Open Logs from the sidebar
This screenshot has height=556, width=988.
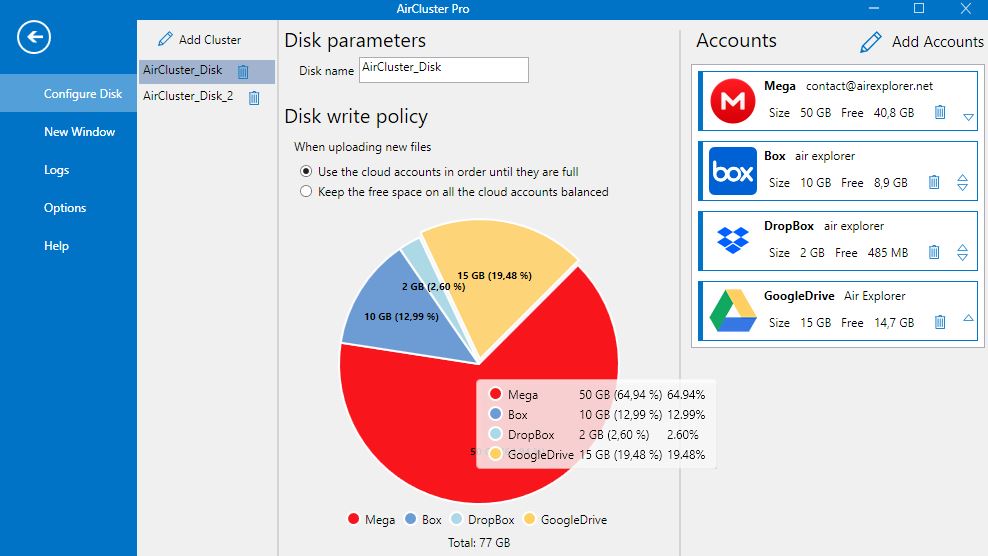(57, 170)
